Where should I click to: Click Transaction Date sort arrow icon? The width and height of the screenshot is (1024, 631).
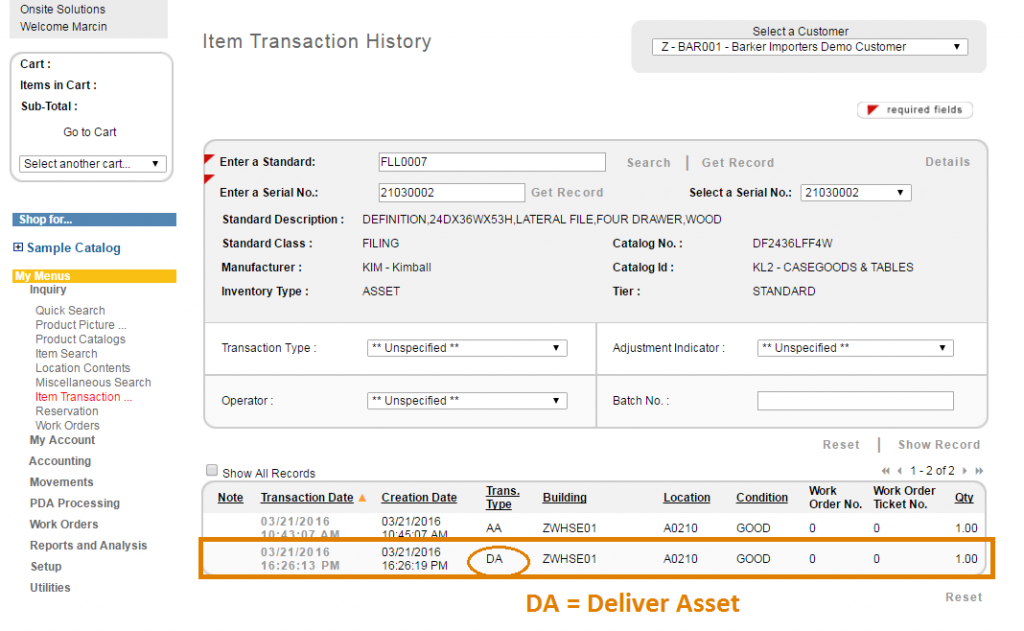tap(362, 497)
